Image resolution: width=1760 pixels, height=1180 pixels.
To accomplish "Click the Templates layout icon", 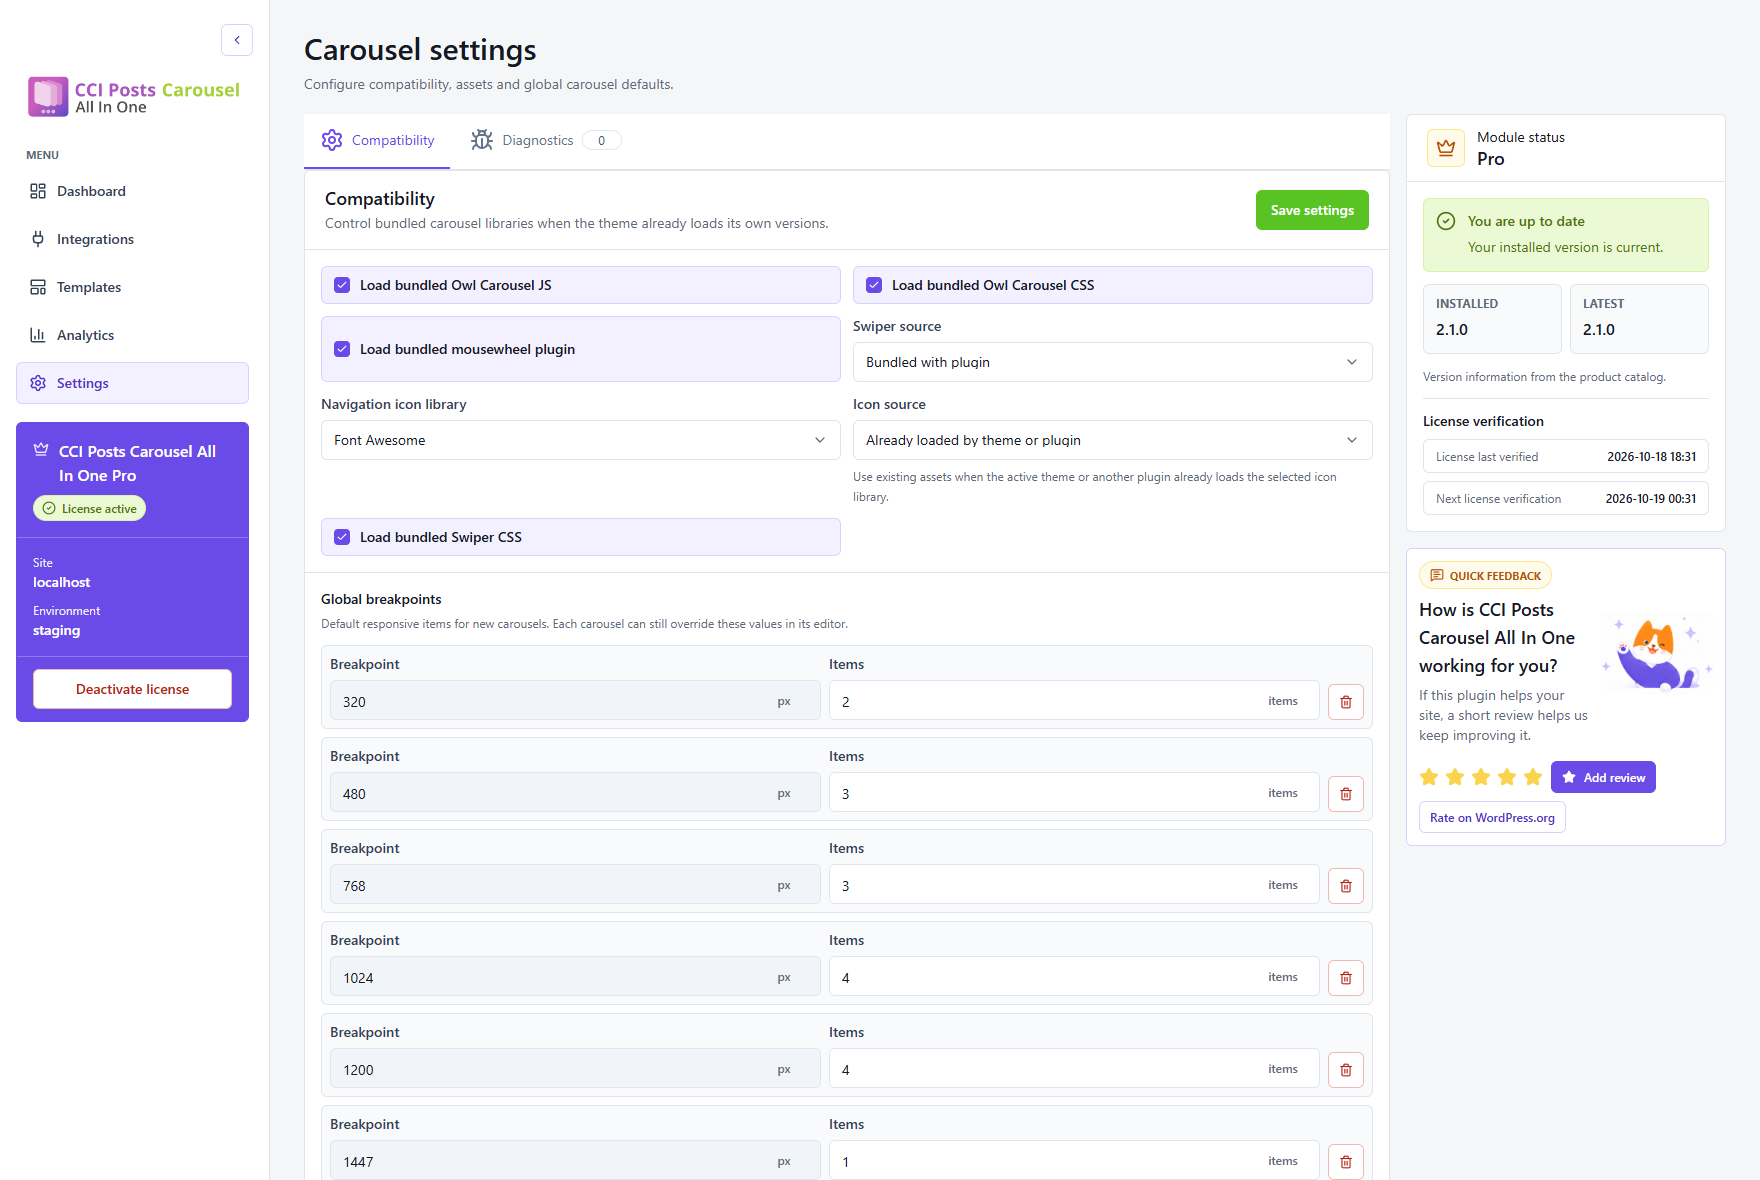I will pos(38,287).
